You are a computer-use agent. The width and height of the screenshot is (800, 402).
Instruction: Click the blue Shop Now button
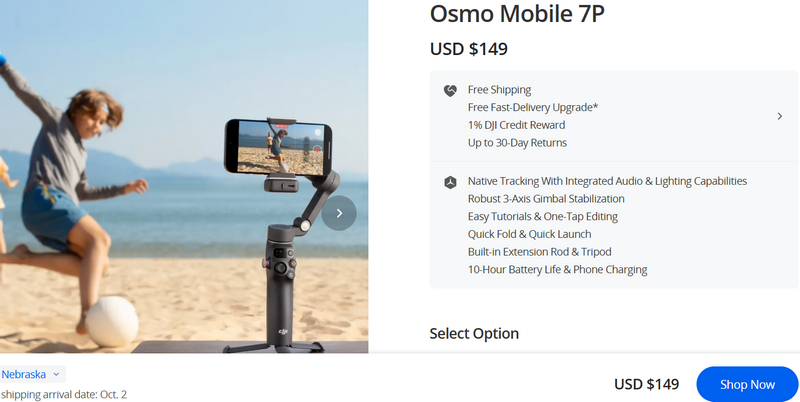[x=747, y=384]
